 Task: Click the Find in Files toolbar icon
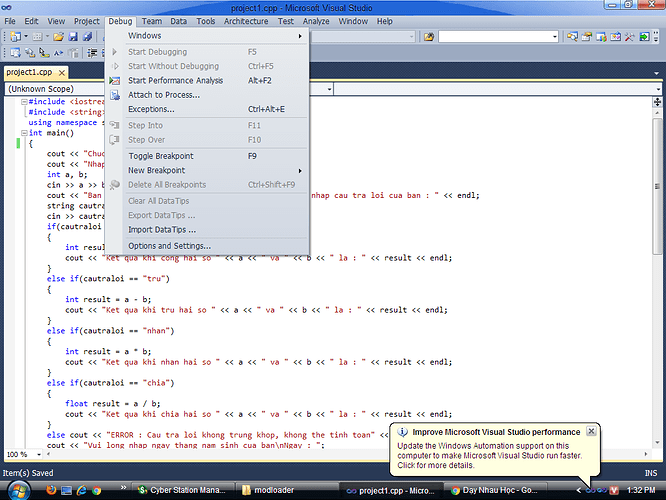tap(429, 37)
